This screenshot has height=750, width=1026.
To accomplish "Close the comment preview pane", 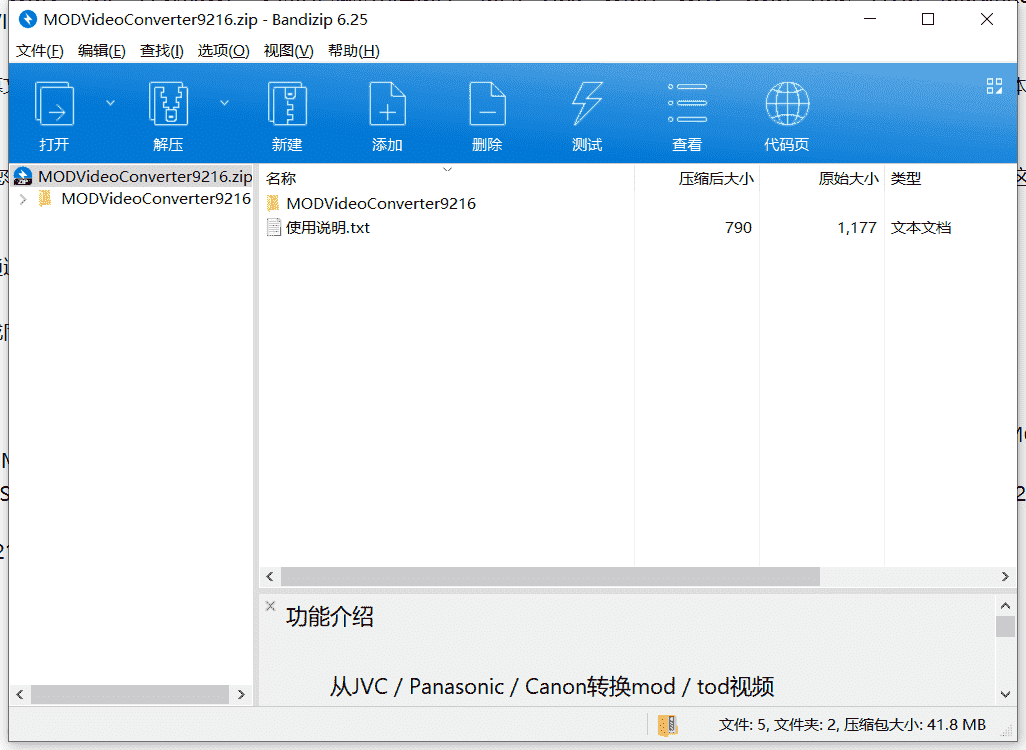I will [x=270, y=606].
